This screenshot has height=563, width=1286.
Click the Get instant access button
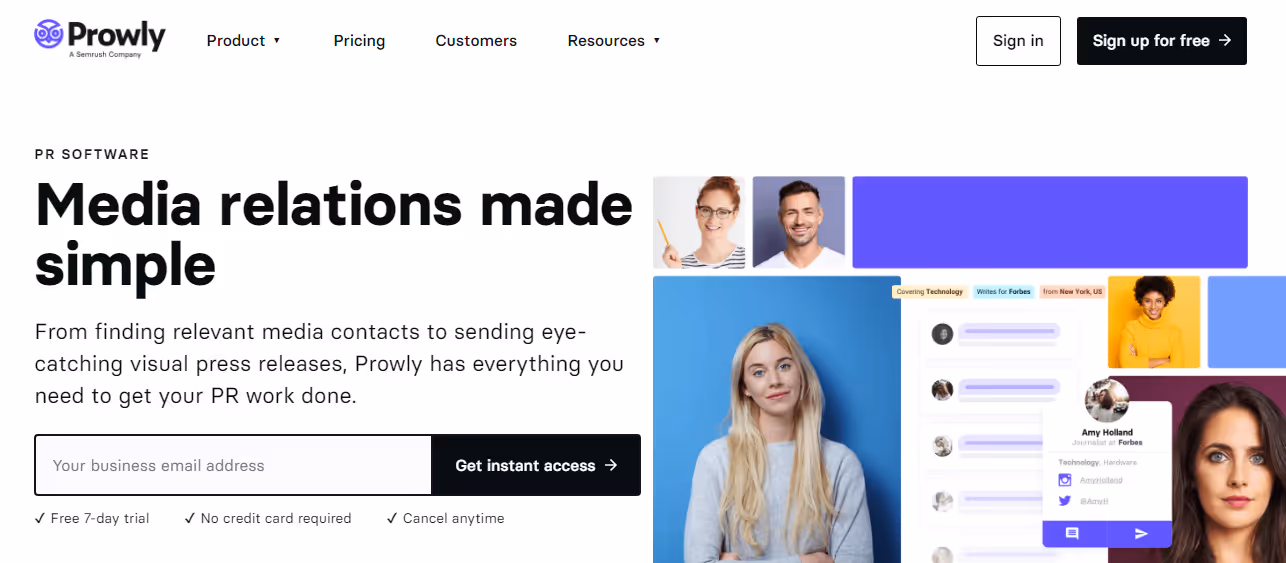click(x=536, y=465)
